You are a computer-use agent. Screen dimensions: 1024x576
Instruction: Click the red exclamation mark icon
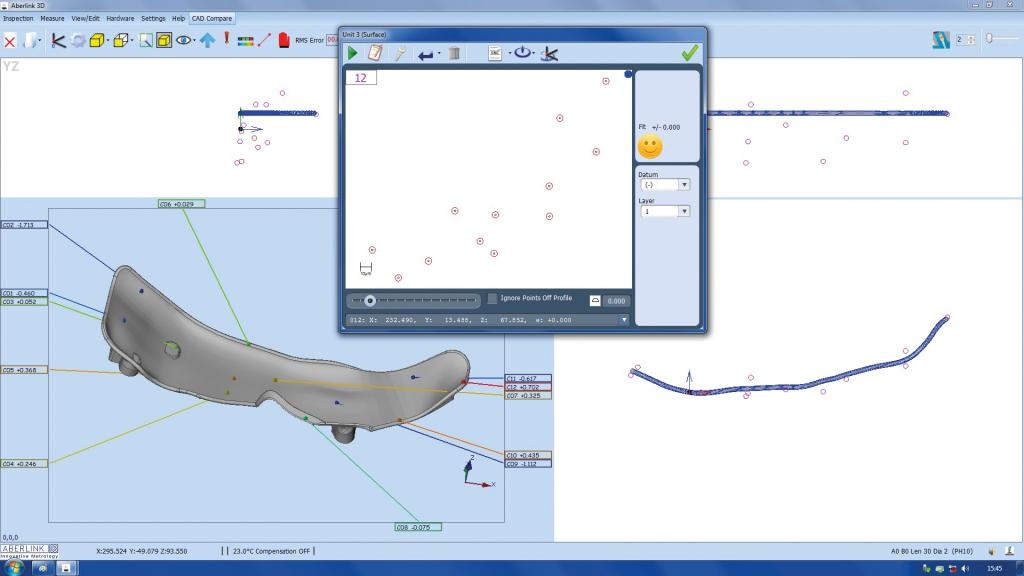[227, 39]
